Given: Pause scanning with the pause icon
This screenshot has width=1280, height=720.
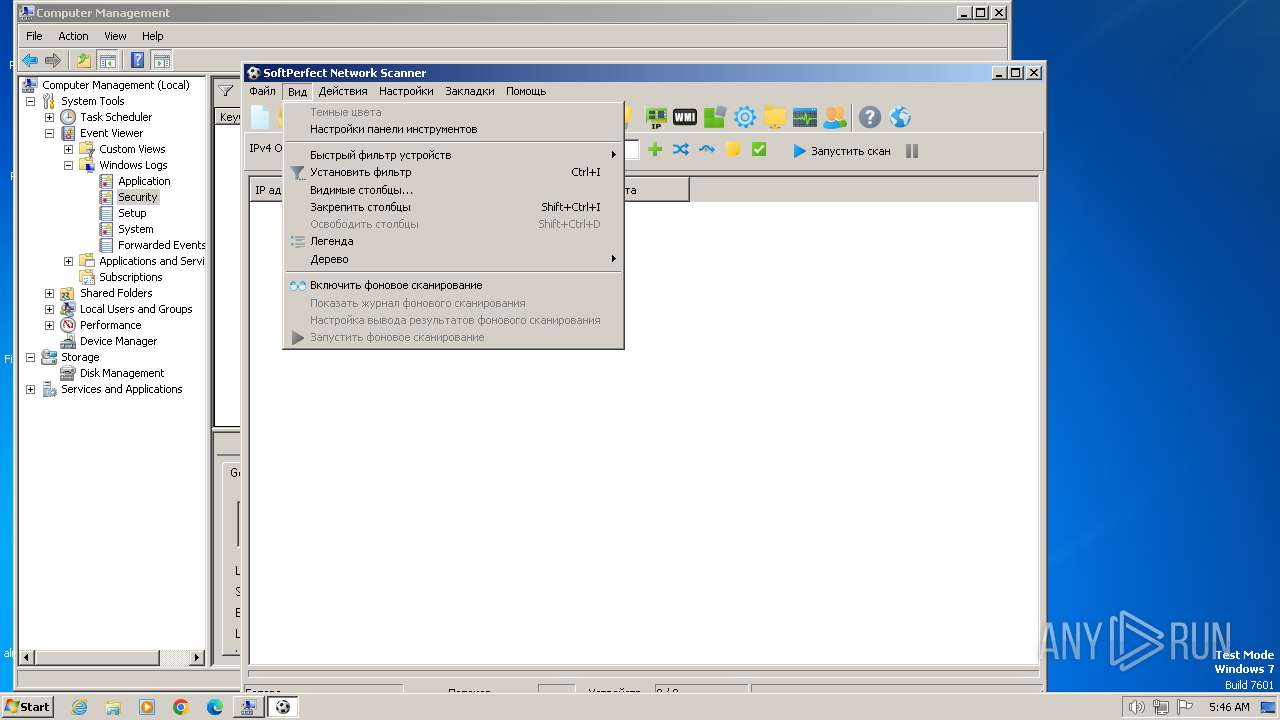Looking at the screenshot, I should (x=912, y=151).
